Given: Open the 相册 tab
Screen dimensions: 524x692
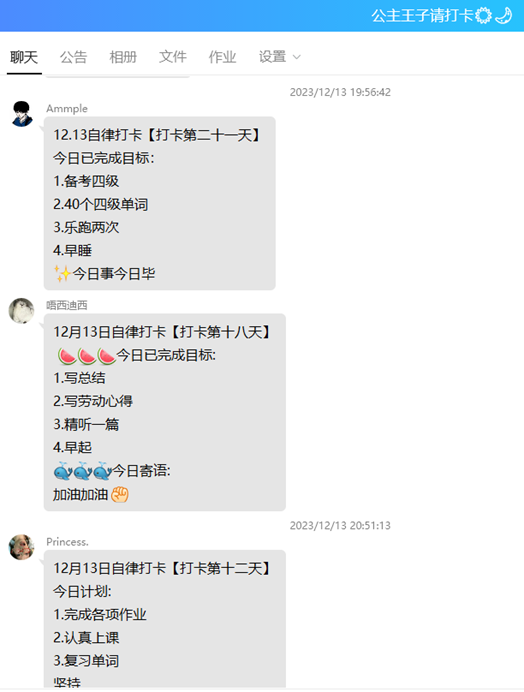Looking at the screenshot, I should coord(123,57).
